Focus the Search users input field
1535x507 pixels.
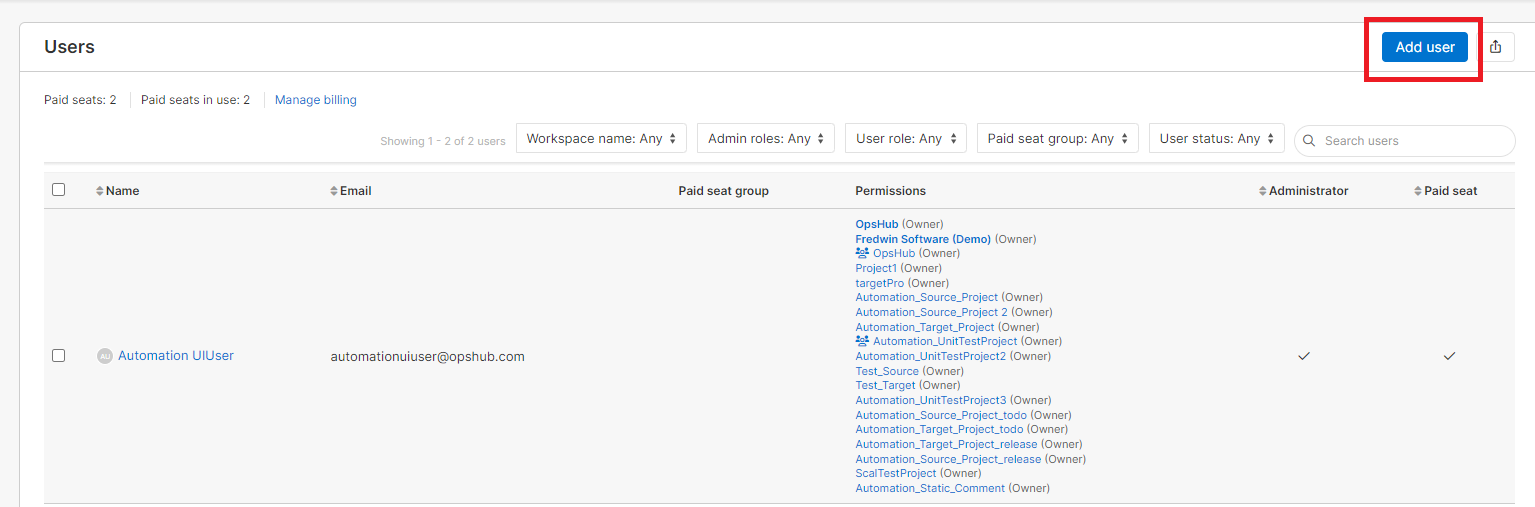(x=1414, y=141)
